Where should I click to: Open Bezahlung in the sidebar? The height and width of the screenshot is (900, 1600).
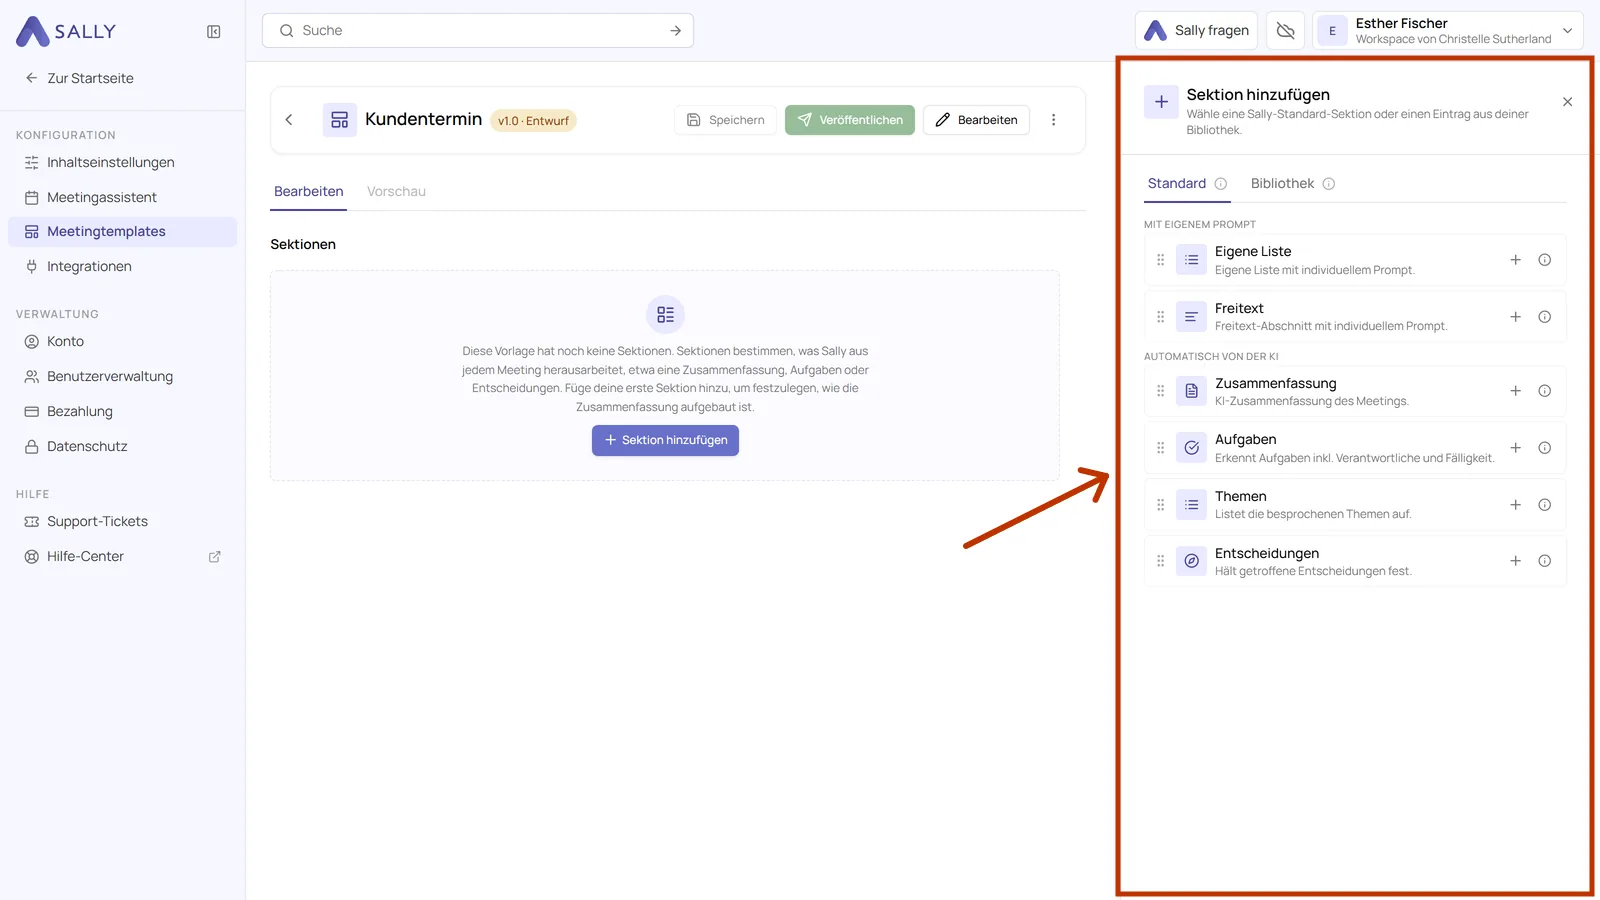tap(122, 412)
